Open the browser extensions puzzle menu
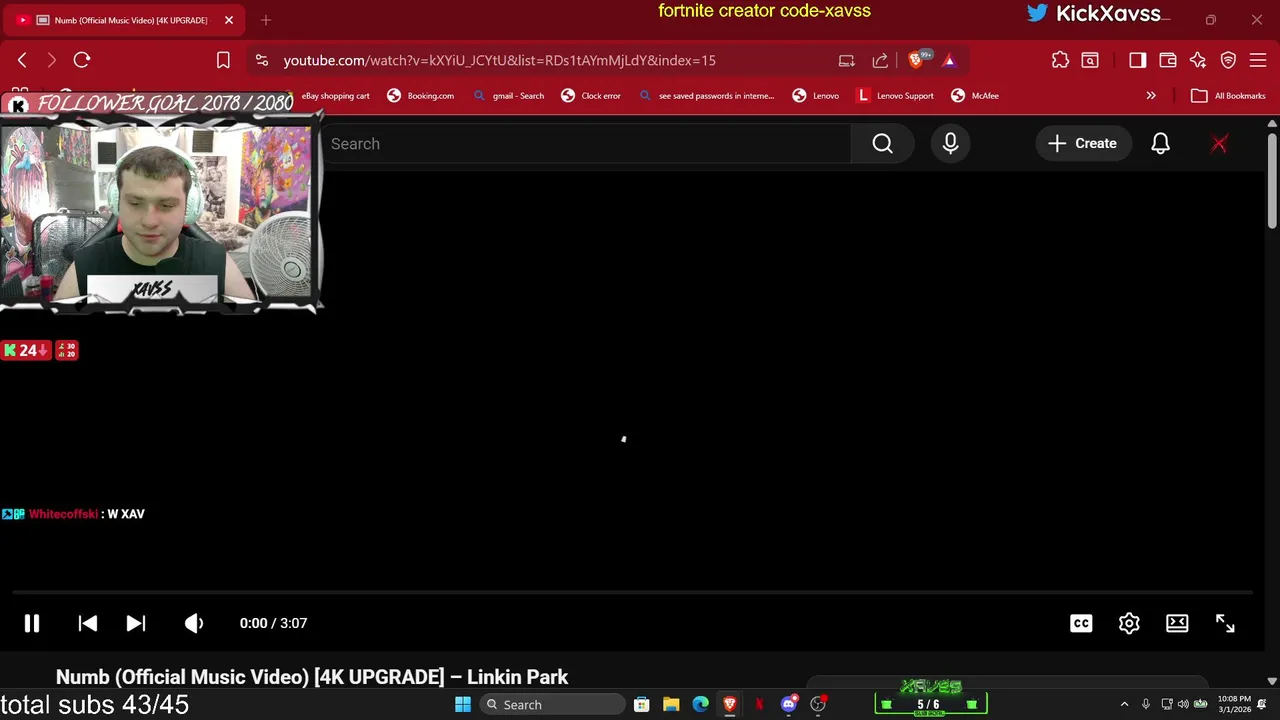Screen dimensions: 1280x720 pos(1060,60)
